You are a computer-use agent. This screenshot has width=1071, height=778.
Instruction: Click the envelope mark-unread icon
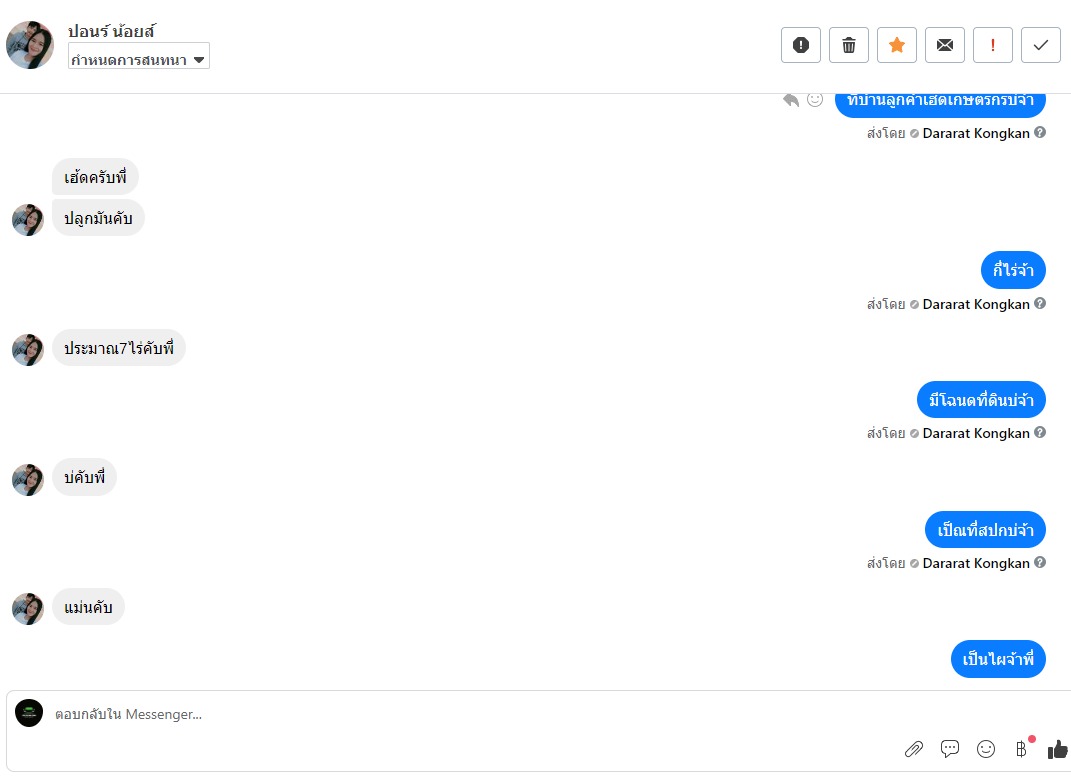click(945, 45)
